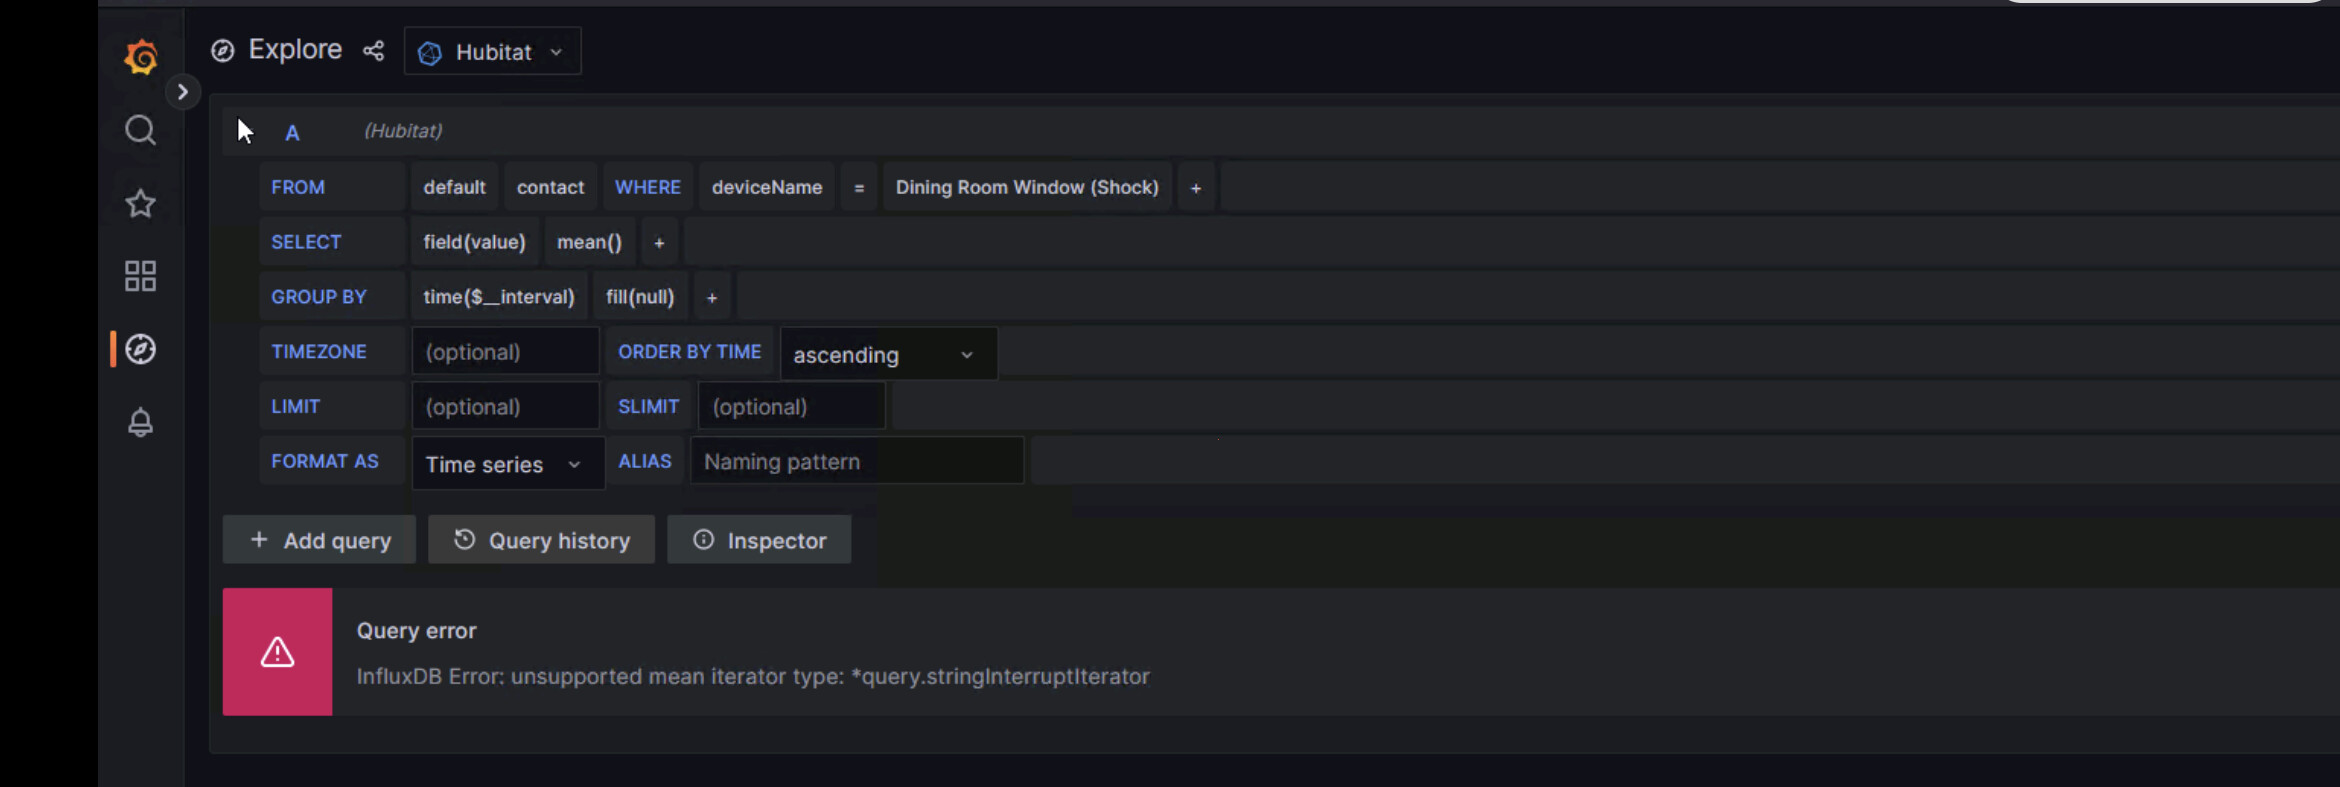Click the ORDER BY TIME label

coord(689,352)
